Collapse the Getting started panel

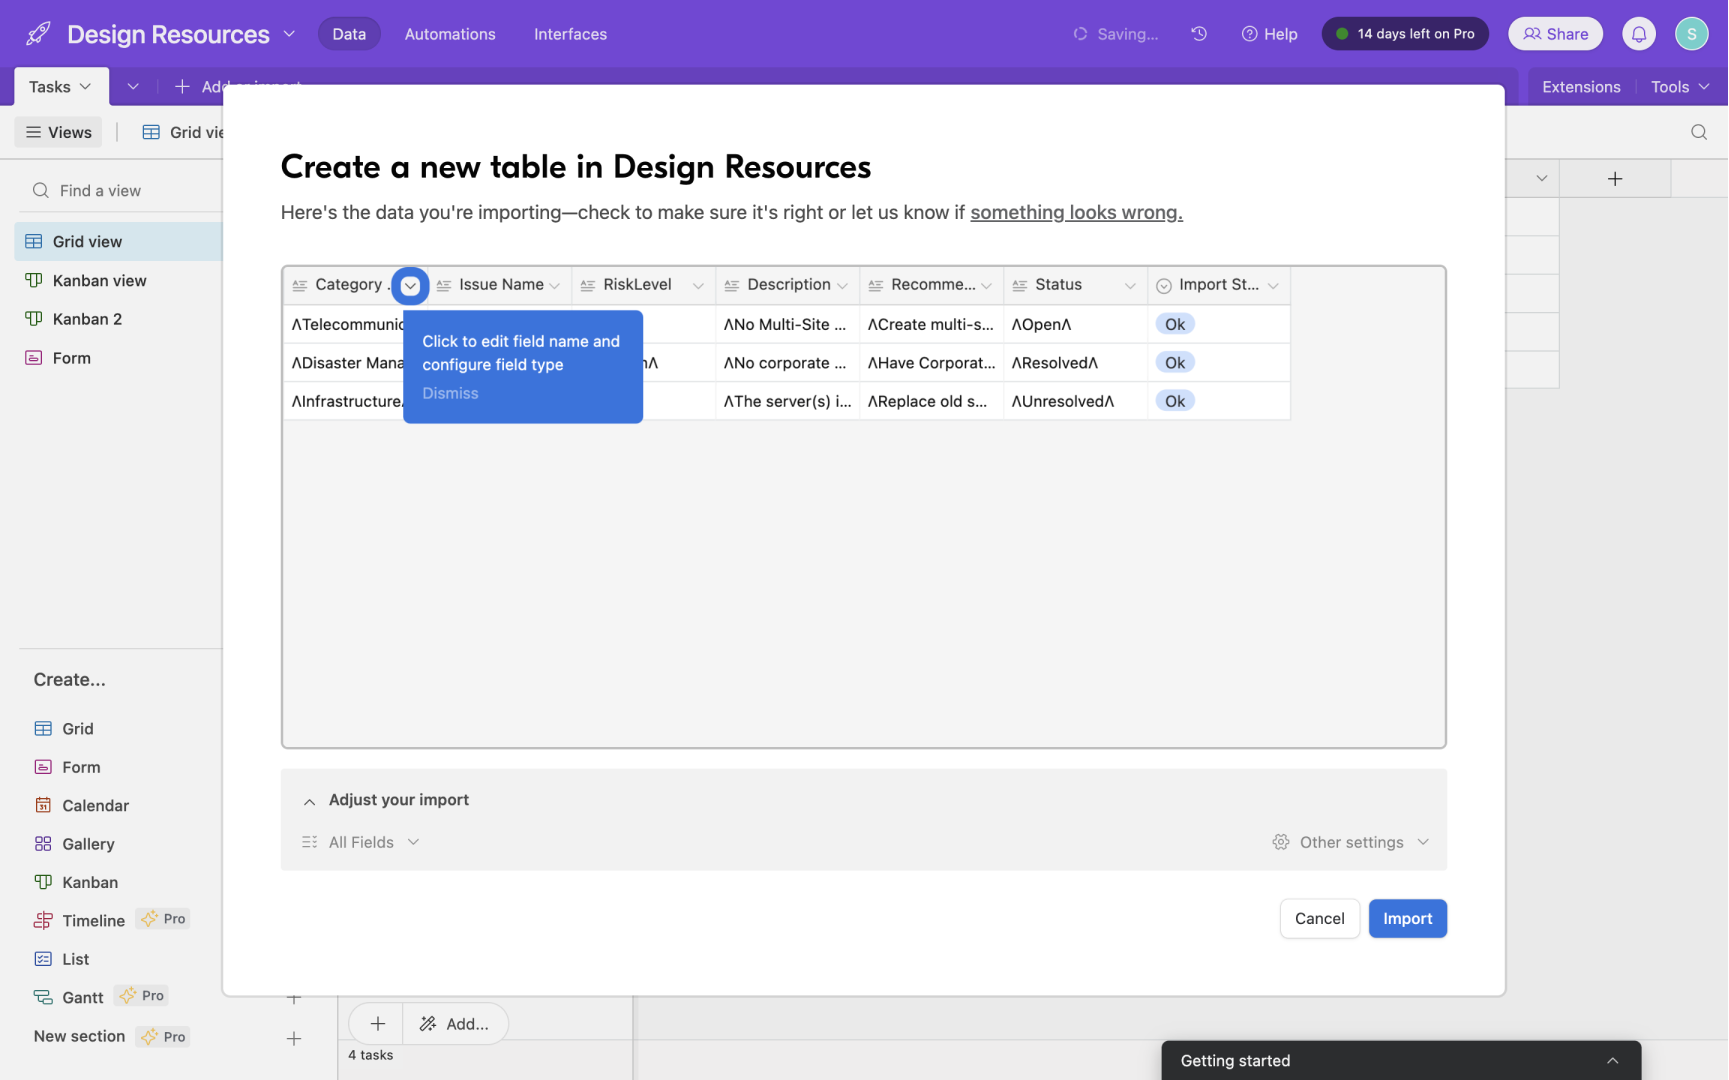click(1611, 1060)
